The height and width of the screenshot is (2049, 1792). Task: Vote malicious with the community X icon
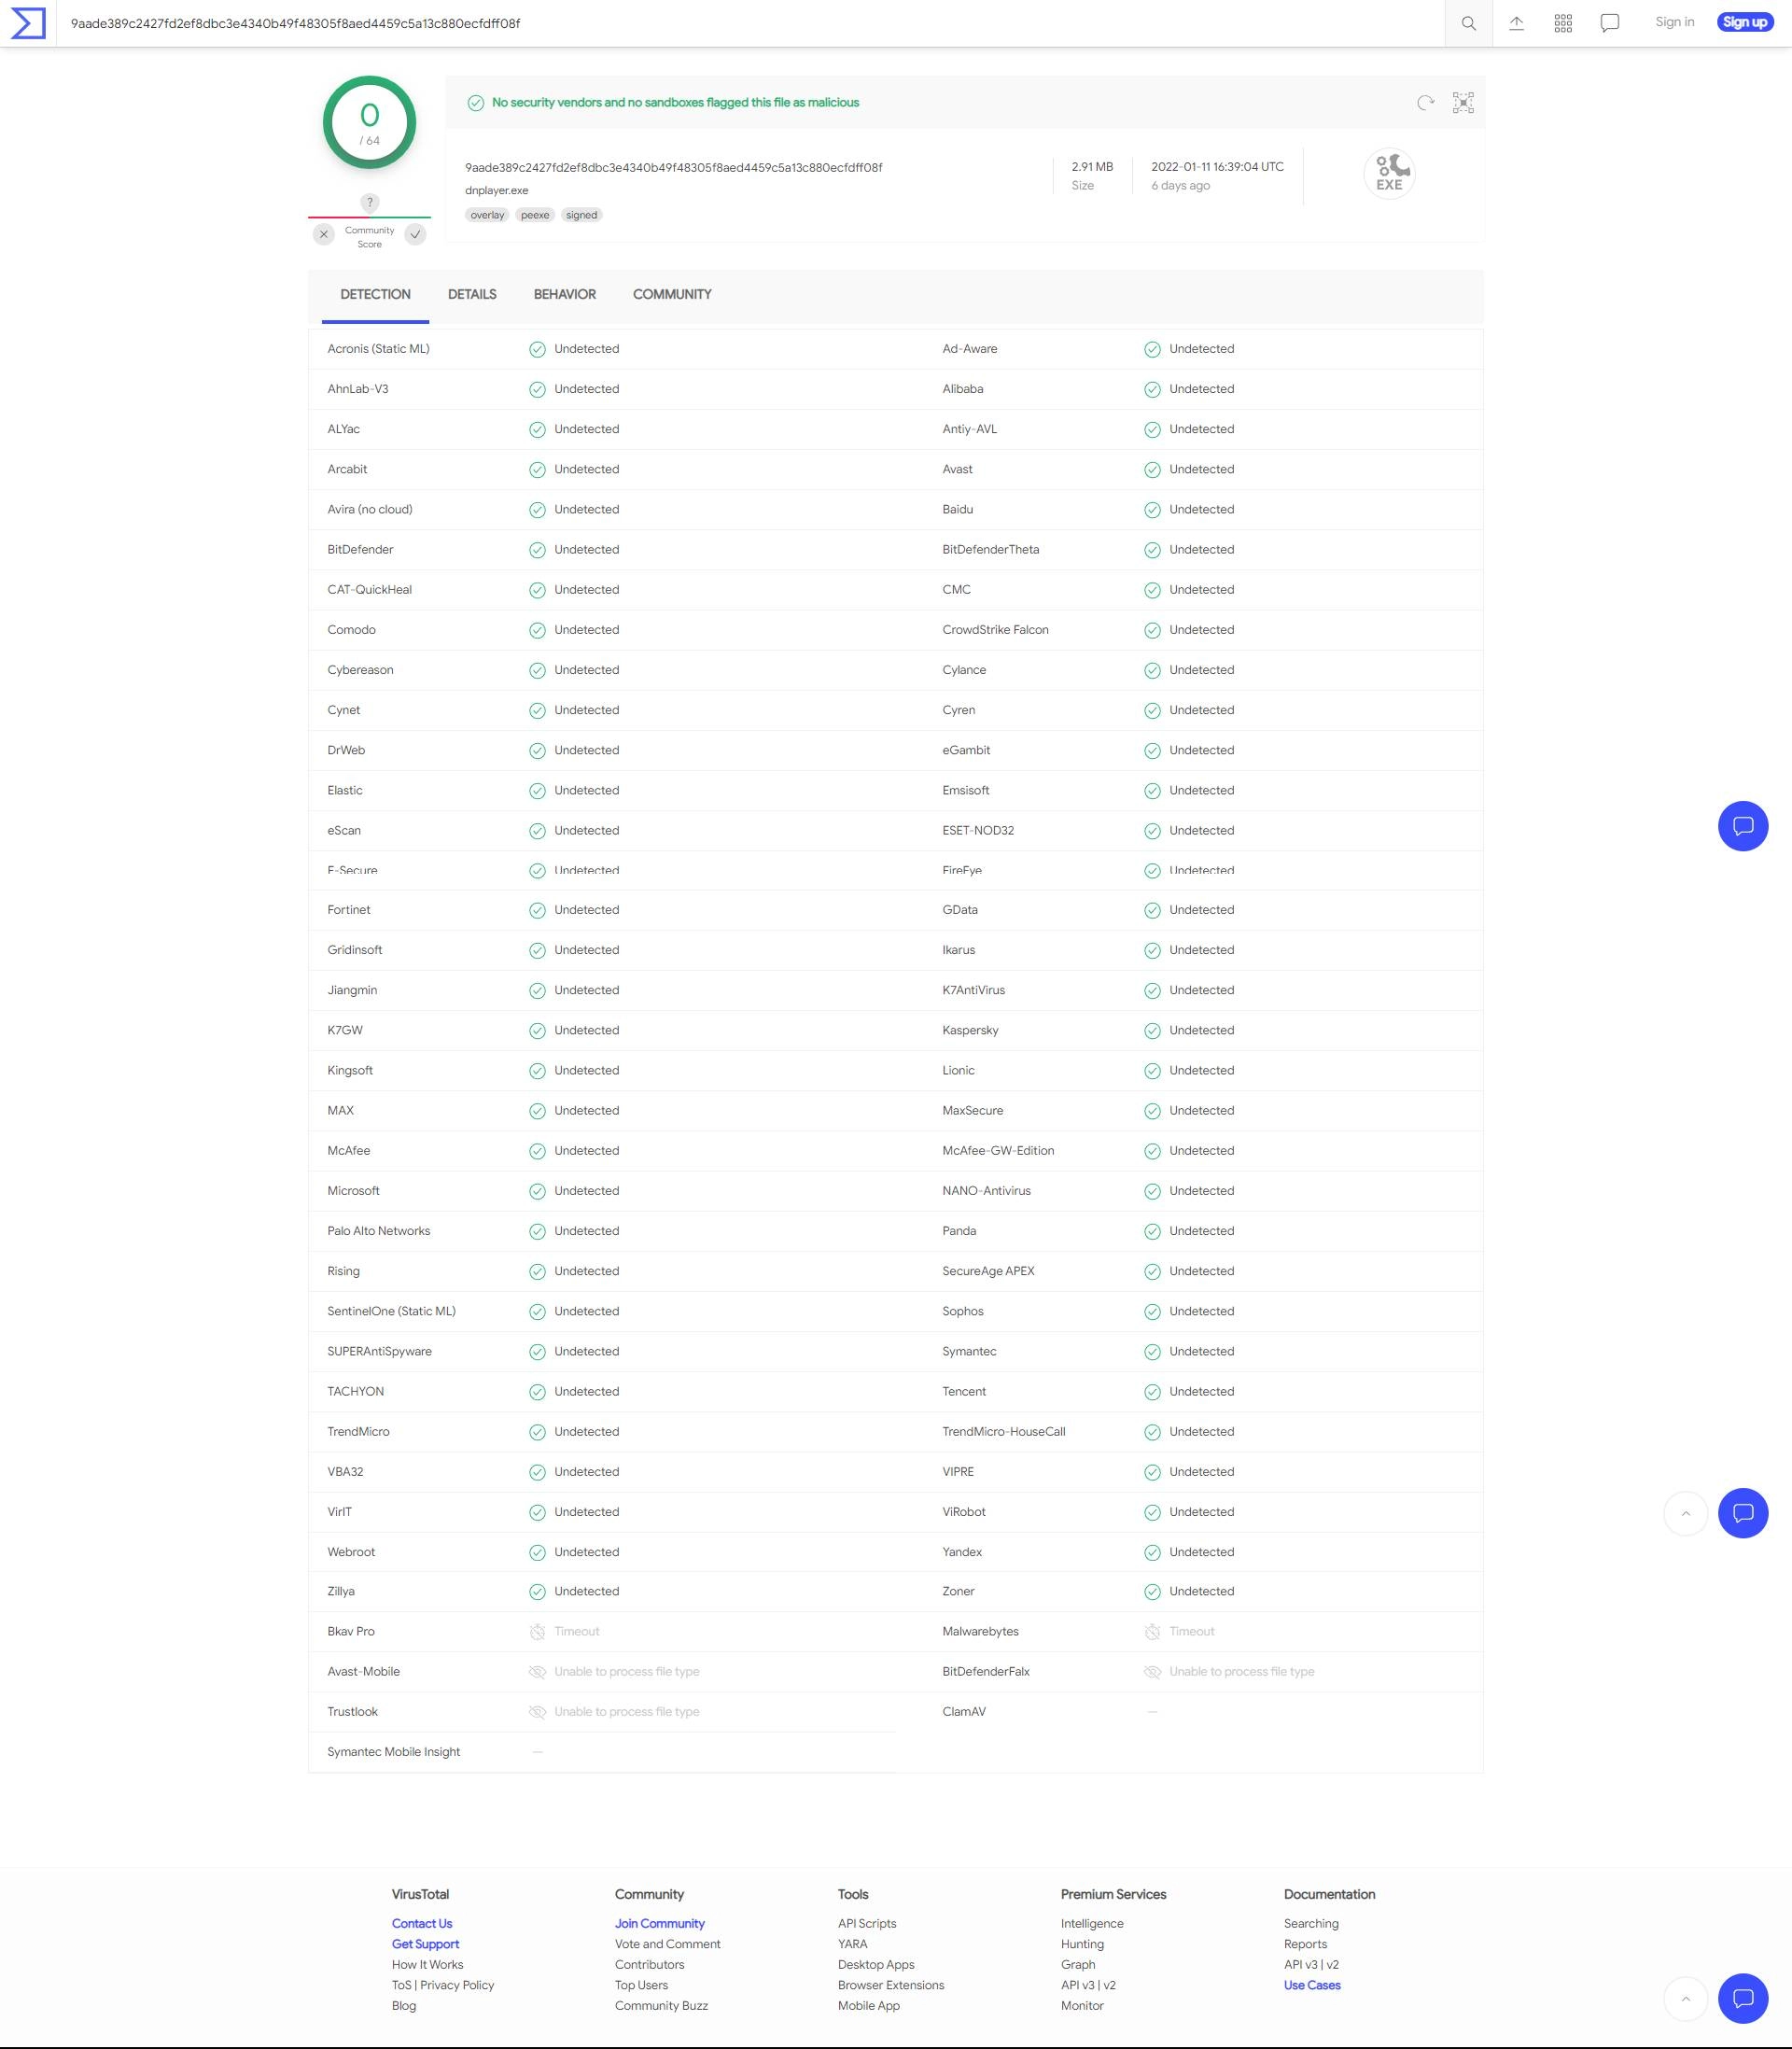pos(324,234)
